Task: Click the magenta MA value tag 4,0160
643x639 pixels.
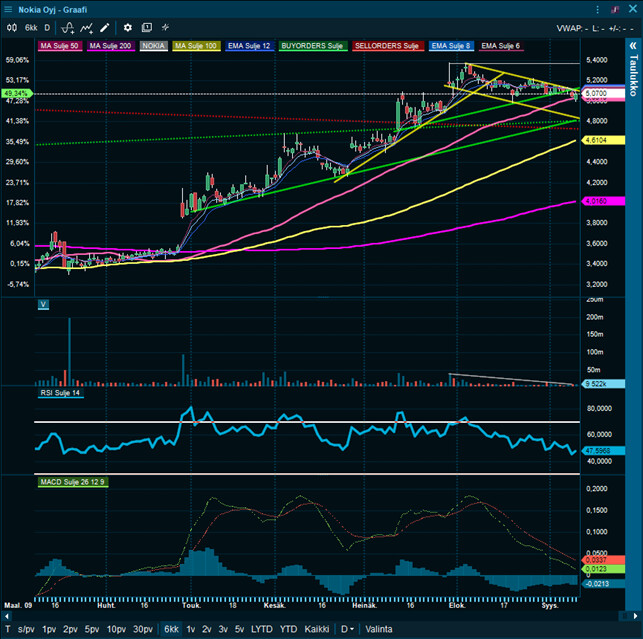Action: 603,201
